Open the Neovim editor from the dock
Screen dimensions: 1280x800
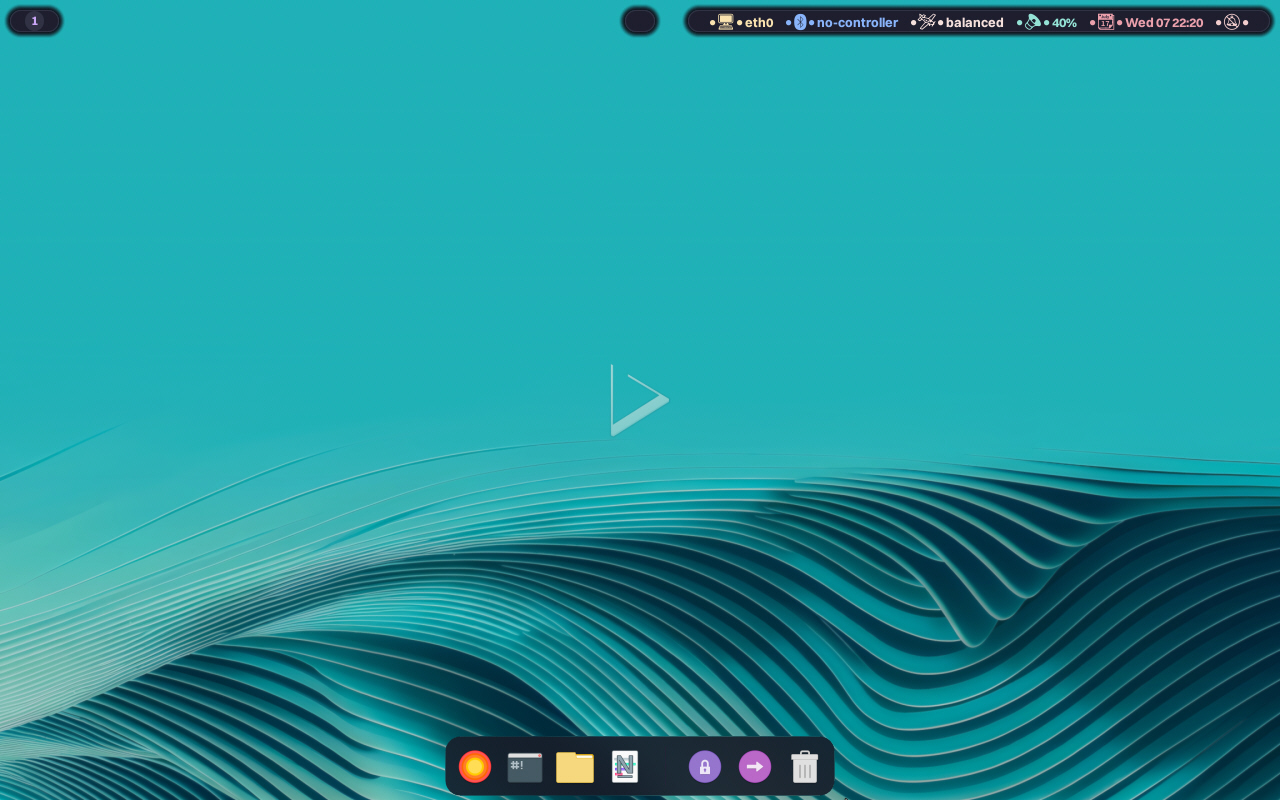pos(624,766)
